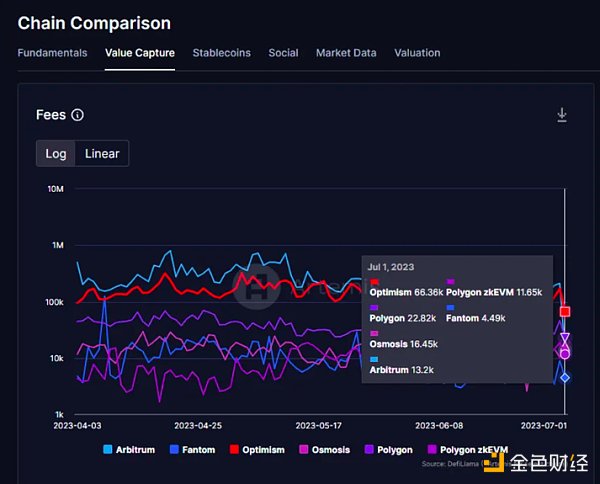This screenshot has height=484, width=600.
Task: Toggle Polygon zkEVM series in legend
Action: pyautogui.click(x=468, y=450)
